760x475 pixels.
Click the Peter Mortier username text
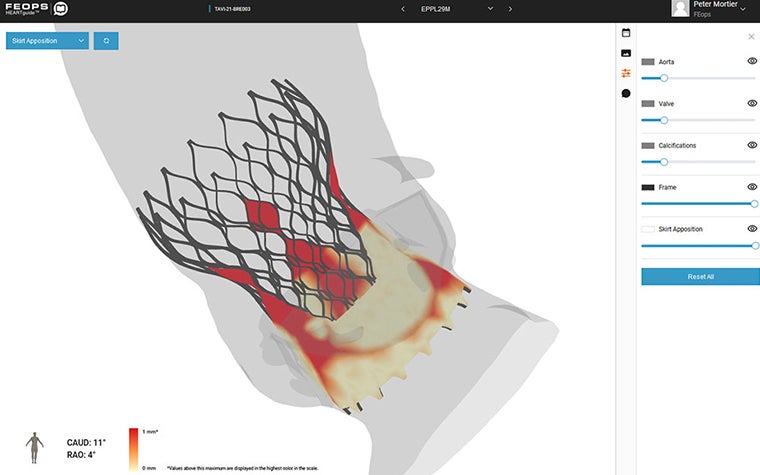click(x=715, y=4)
